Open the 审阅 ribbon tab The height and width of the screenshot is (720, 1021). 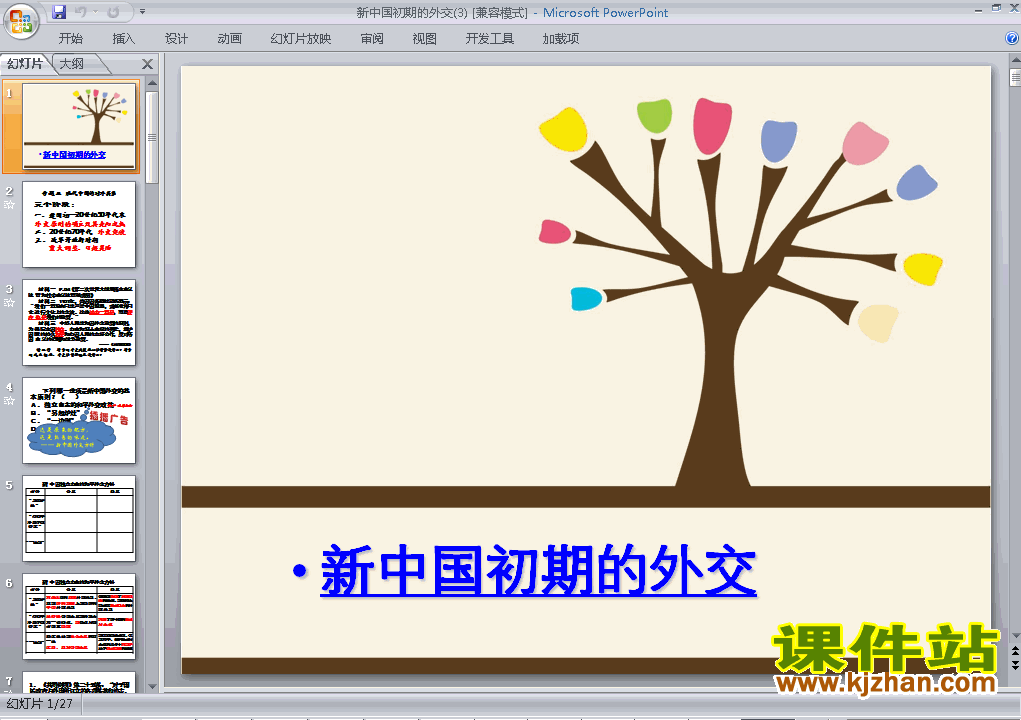(372, 38)
